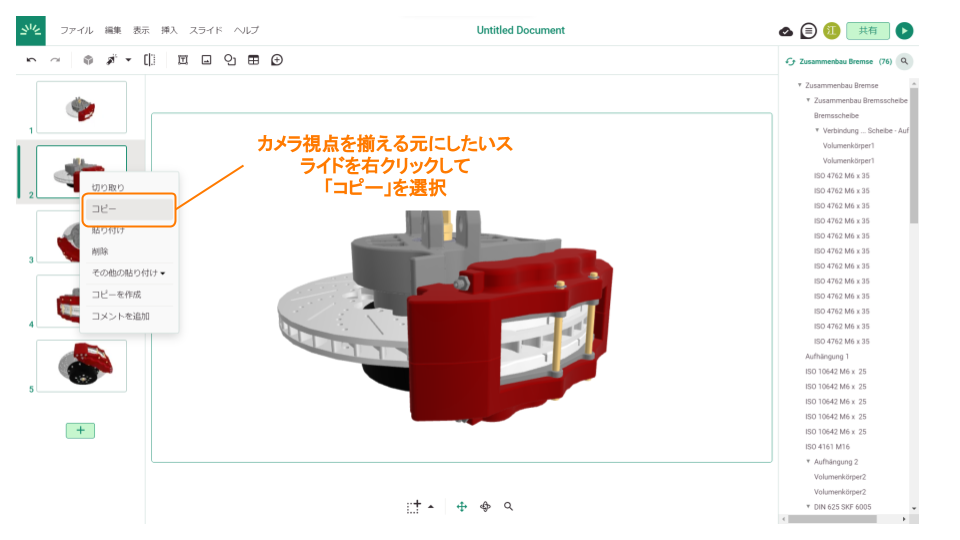
Task: Click the 共有 share button
Action: (868, 31)
